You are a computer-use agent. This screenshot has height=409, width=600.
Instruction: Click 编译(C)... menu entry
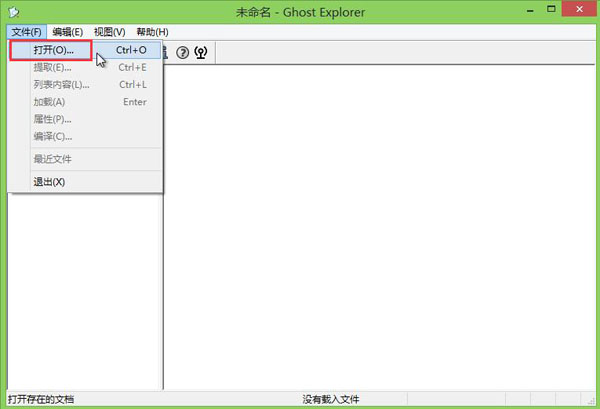[85, 136]
